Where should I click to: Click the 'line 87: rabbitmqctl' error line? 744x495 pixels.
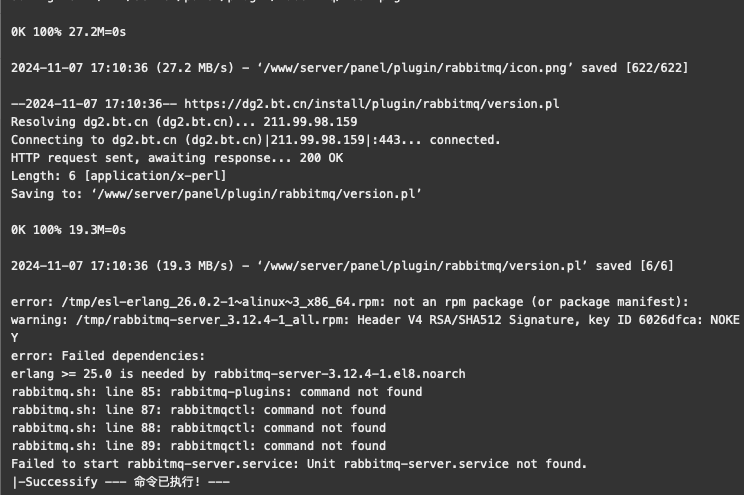[198, 410]
